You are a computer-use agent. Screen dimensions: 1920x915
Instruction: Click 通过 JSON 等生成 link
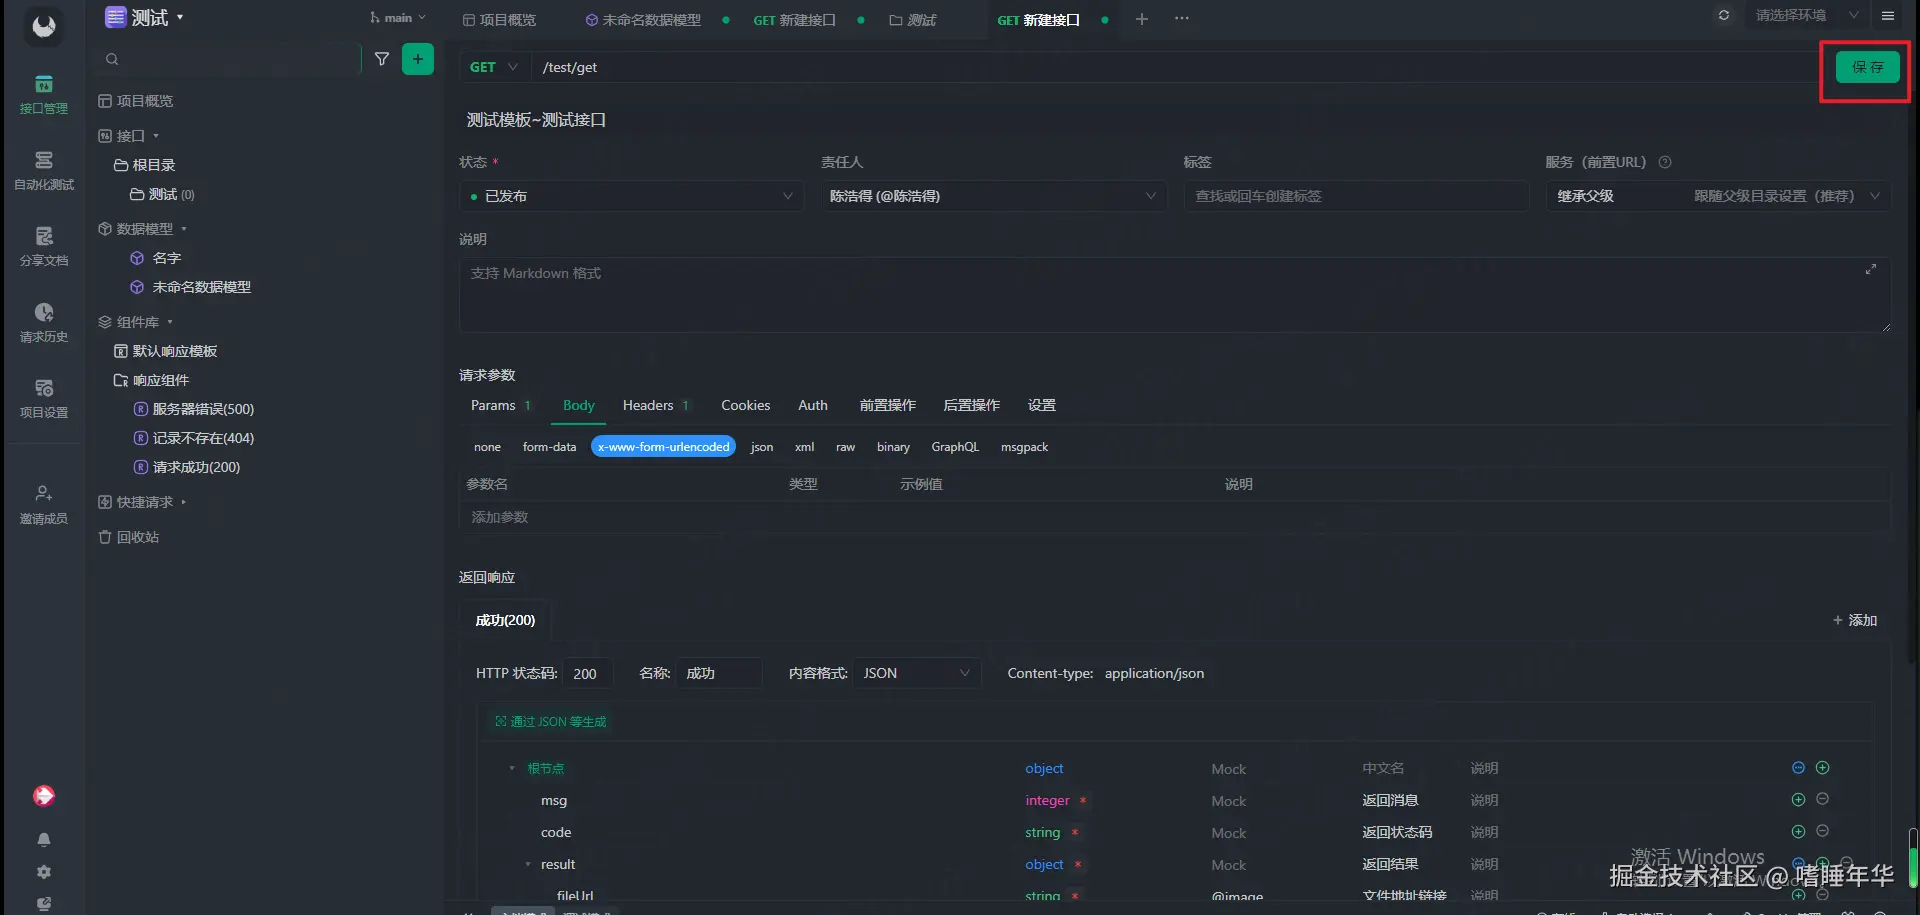point(551,721)
